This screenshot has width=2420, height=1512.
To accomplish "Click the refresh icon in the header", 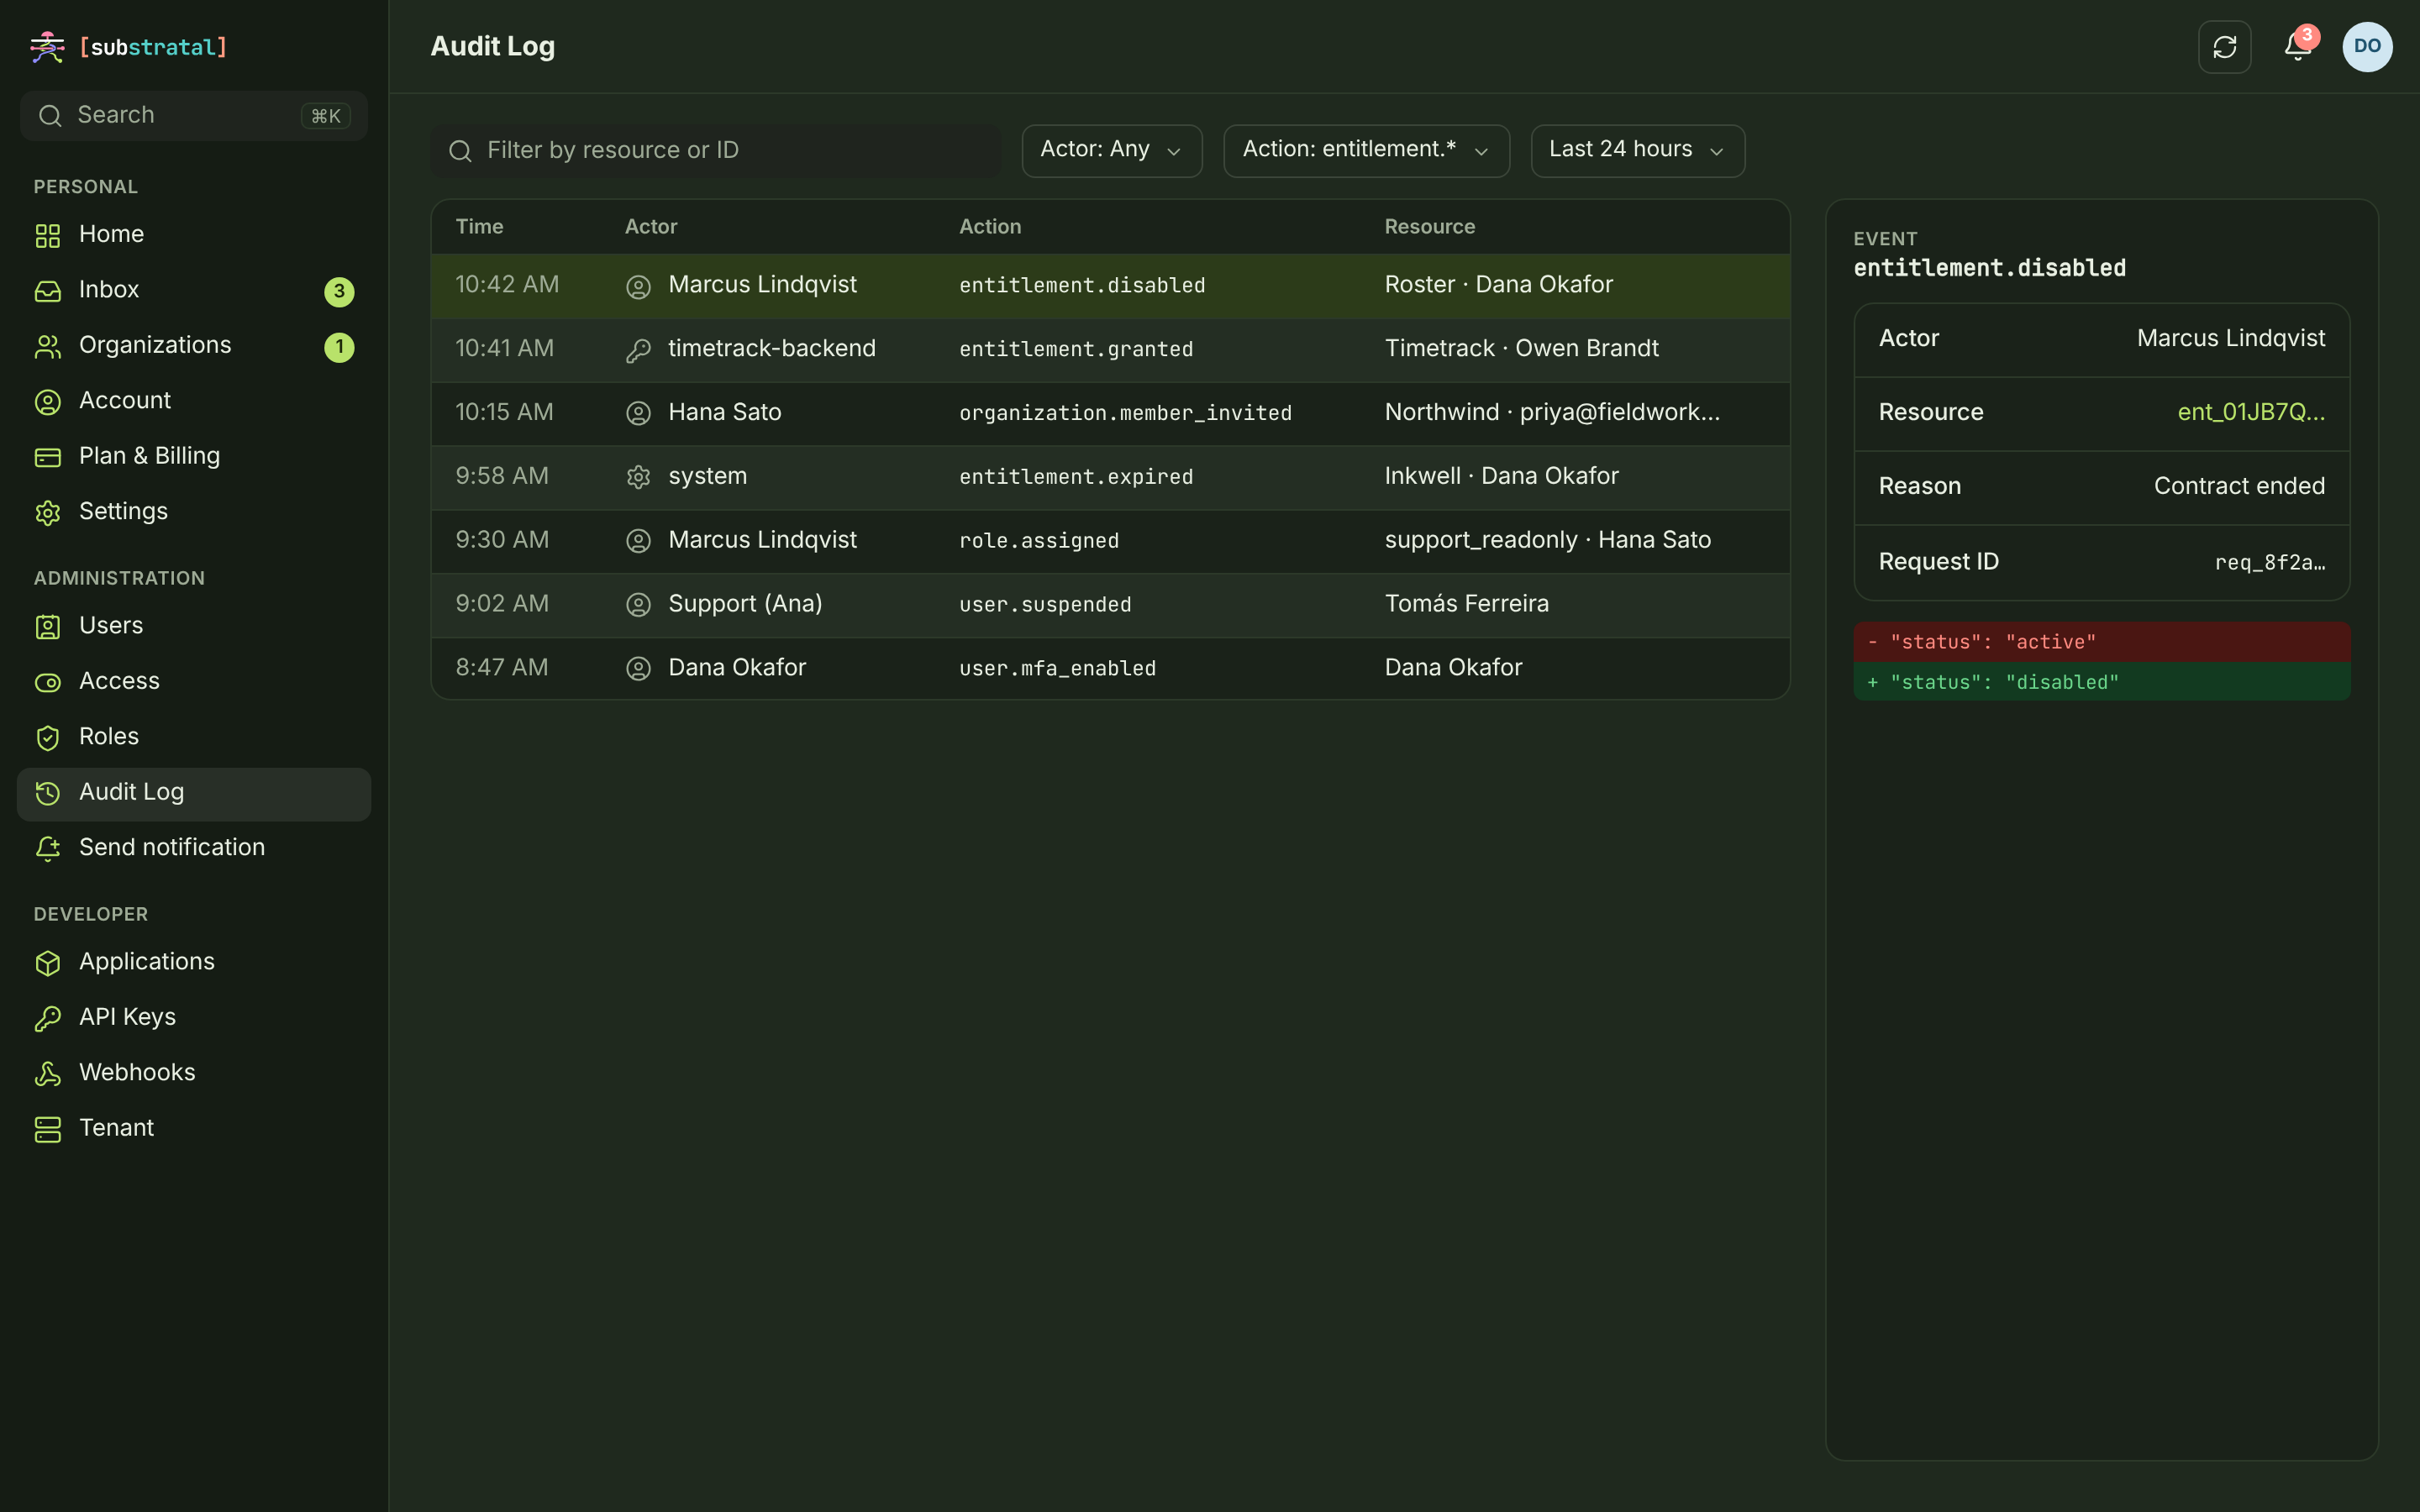I will (2224, 47).
